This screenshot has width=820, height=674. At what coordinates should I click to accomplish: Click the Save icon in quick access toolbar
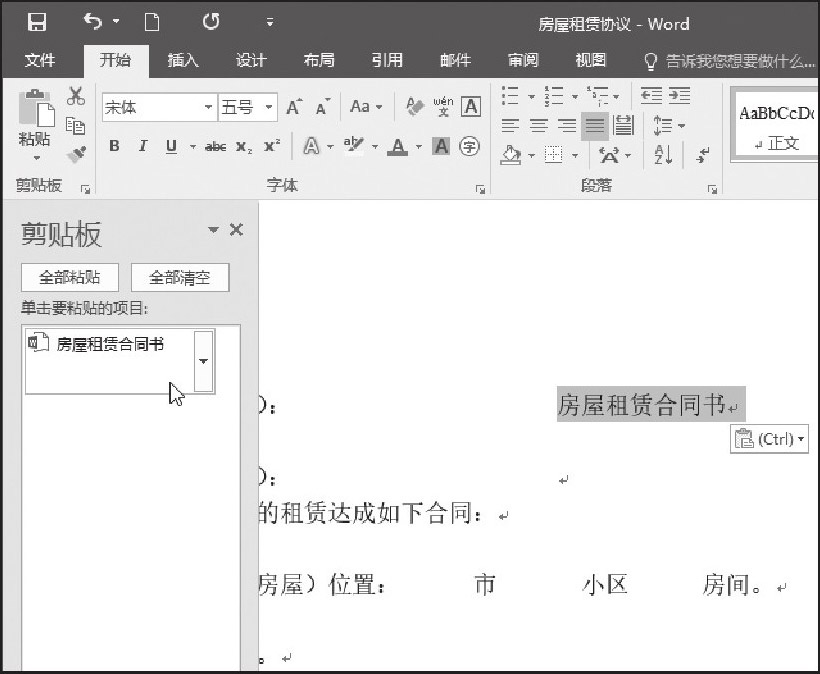pyautogui.click(x=37, y=22)
